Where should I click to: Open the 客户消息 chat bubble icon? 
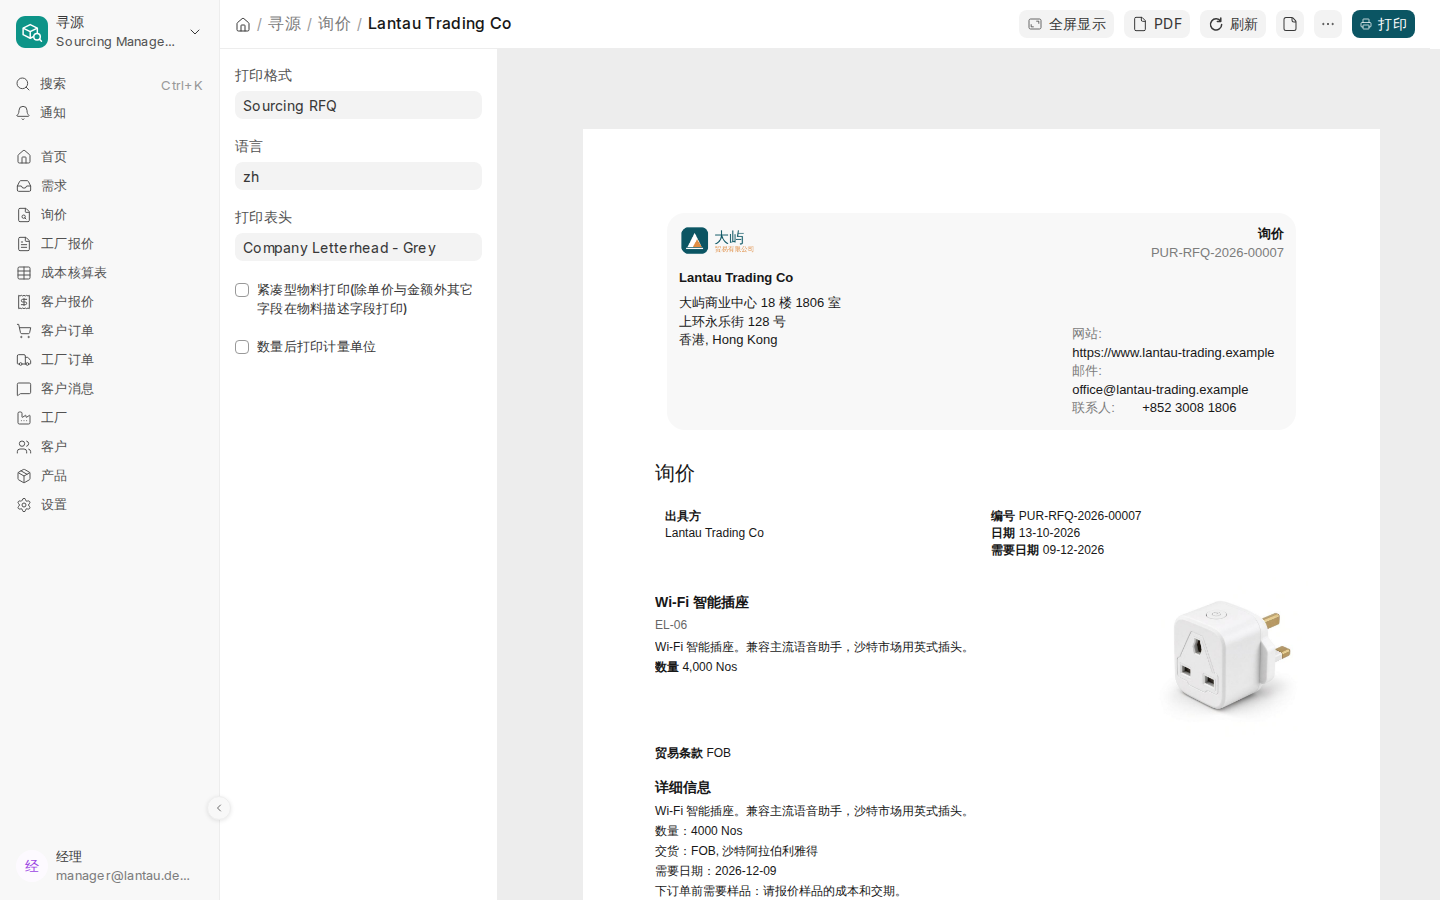click(24, 389)
